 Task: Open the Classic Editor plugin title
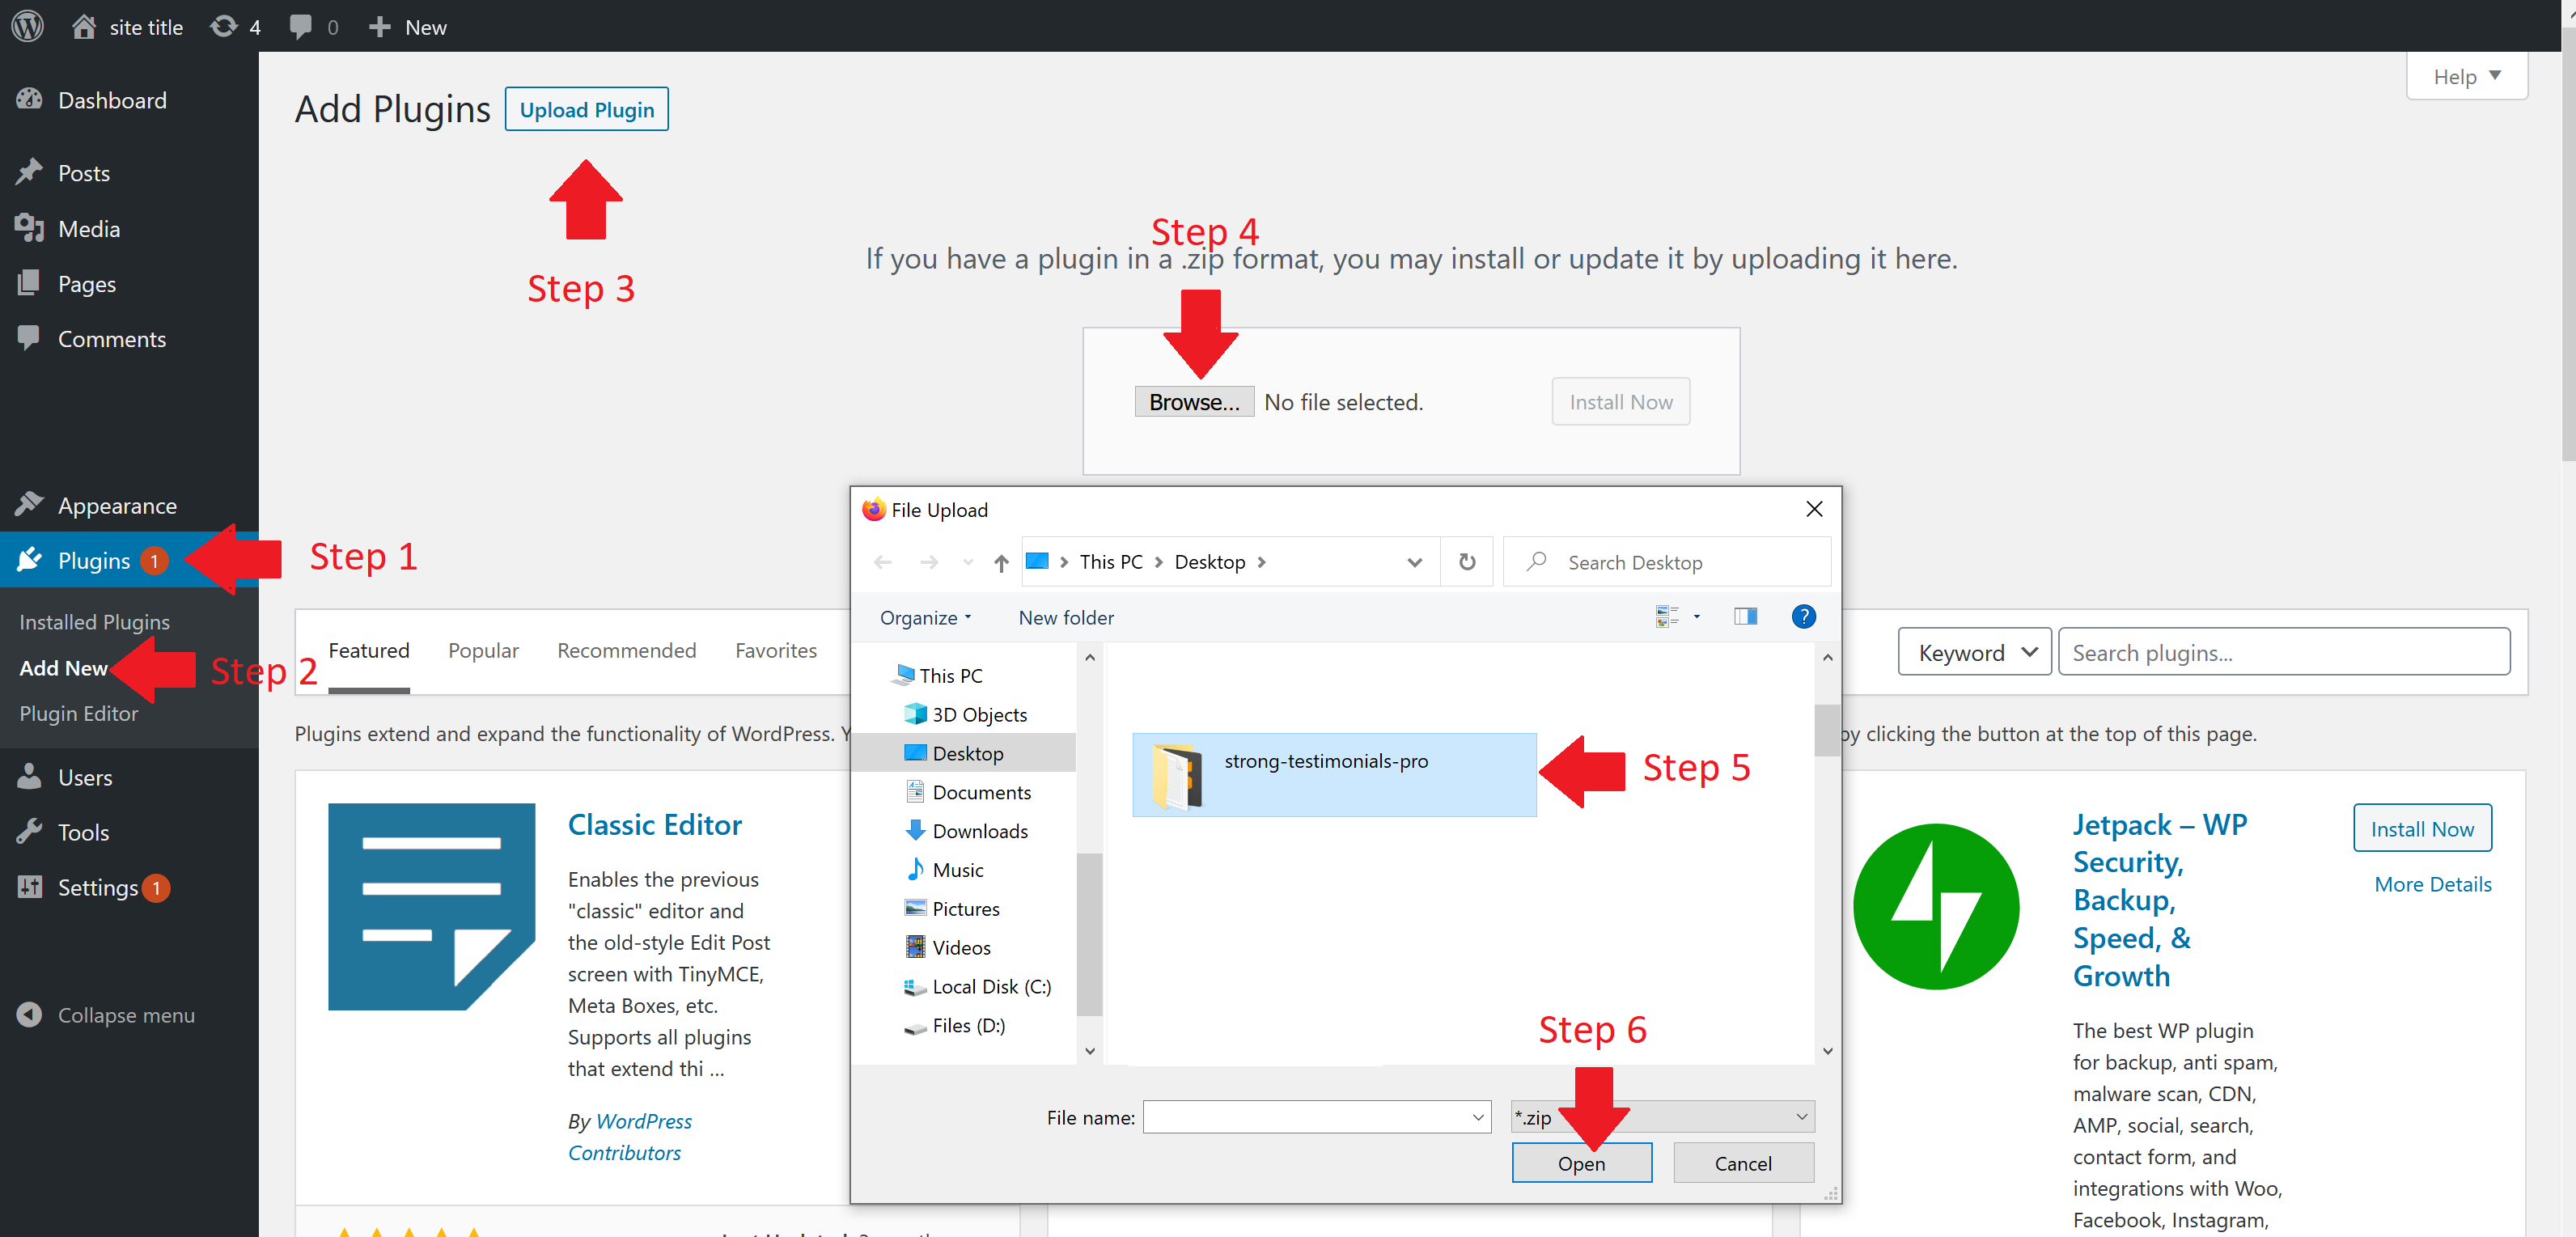[655, 825]
